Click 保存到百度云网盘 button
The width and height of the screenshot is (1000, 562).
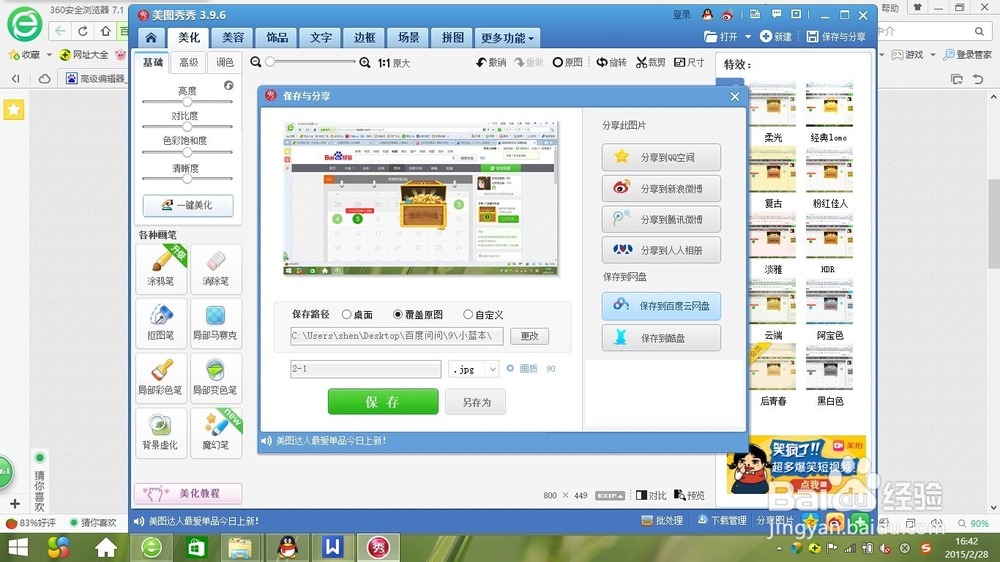click(661, 306)
